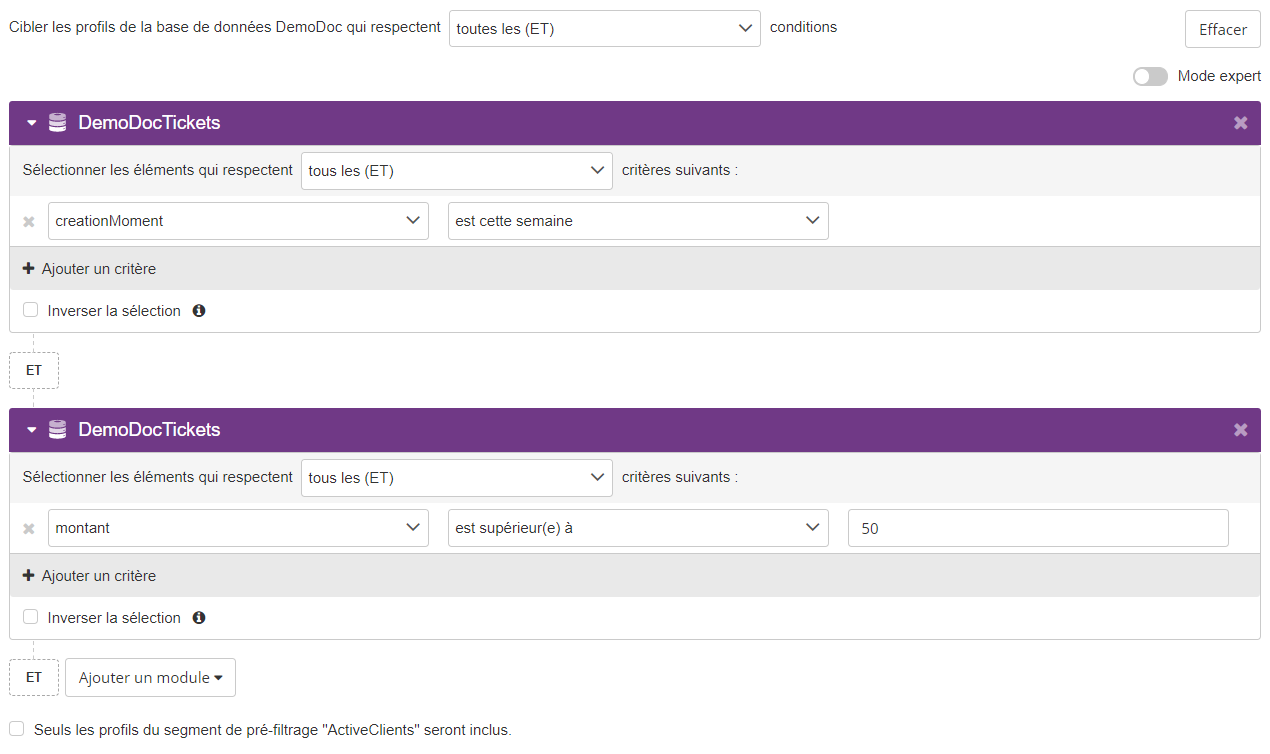Open the top 'toutes les (ET)' dropdown
Image resolution: width=1270 pixels, height=754 pixels.
pos(604,29)
